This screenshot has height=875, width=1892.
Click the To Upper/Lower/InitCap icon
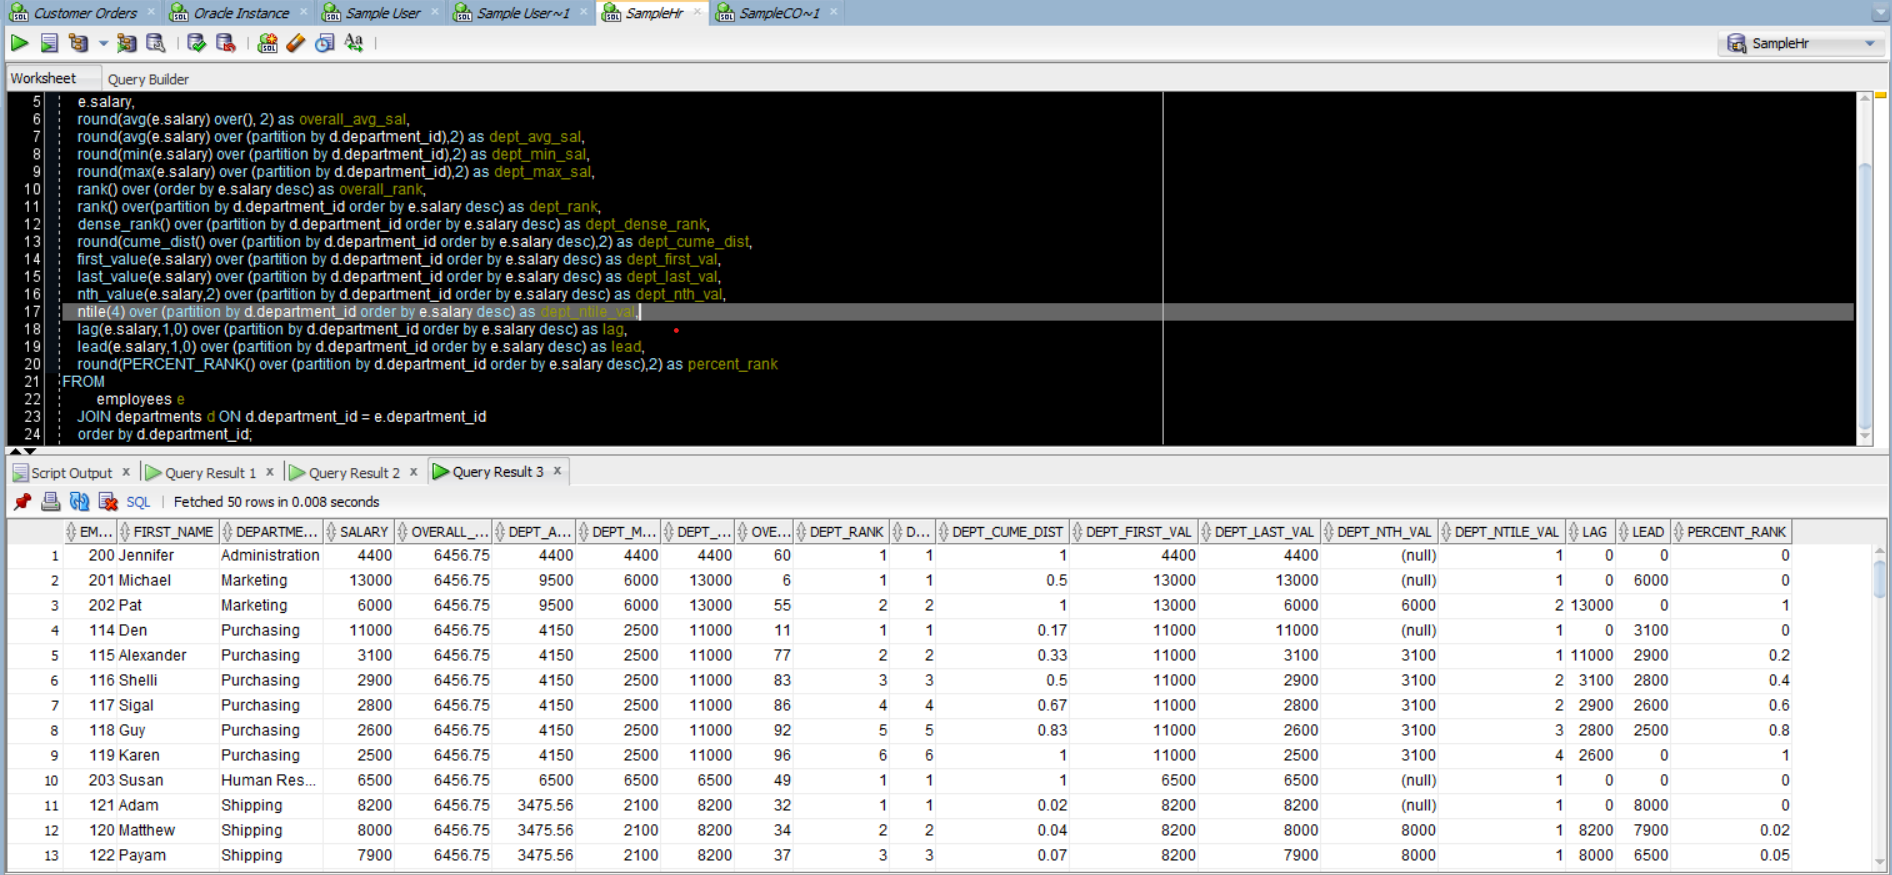point(354,43)
